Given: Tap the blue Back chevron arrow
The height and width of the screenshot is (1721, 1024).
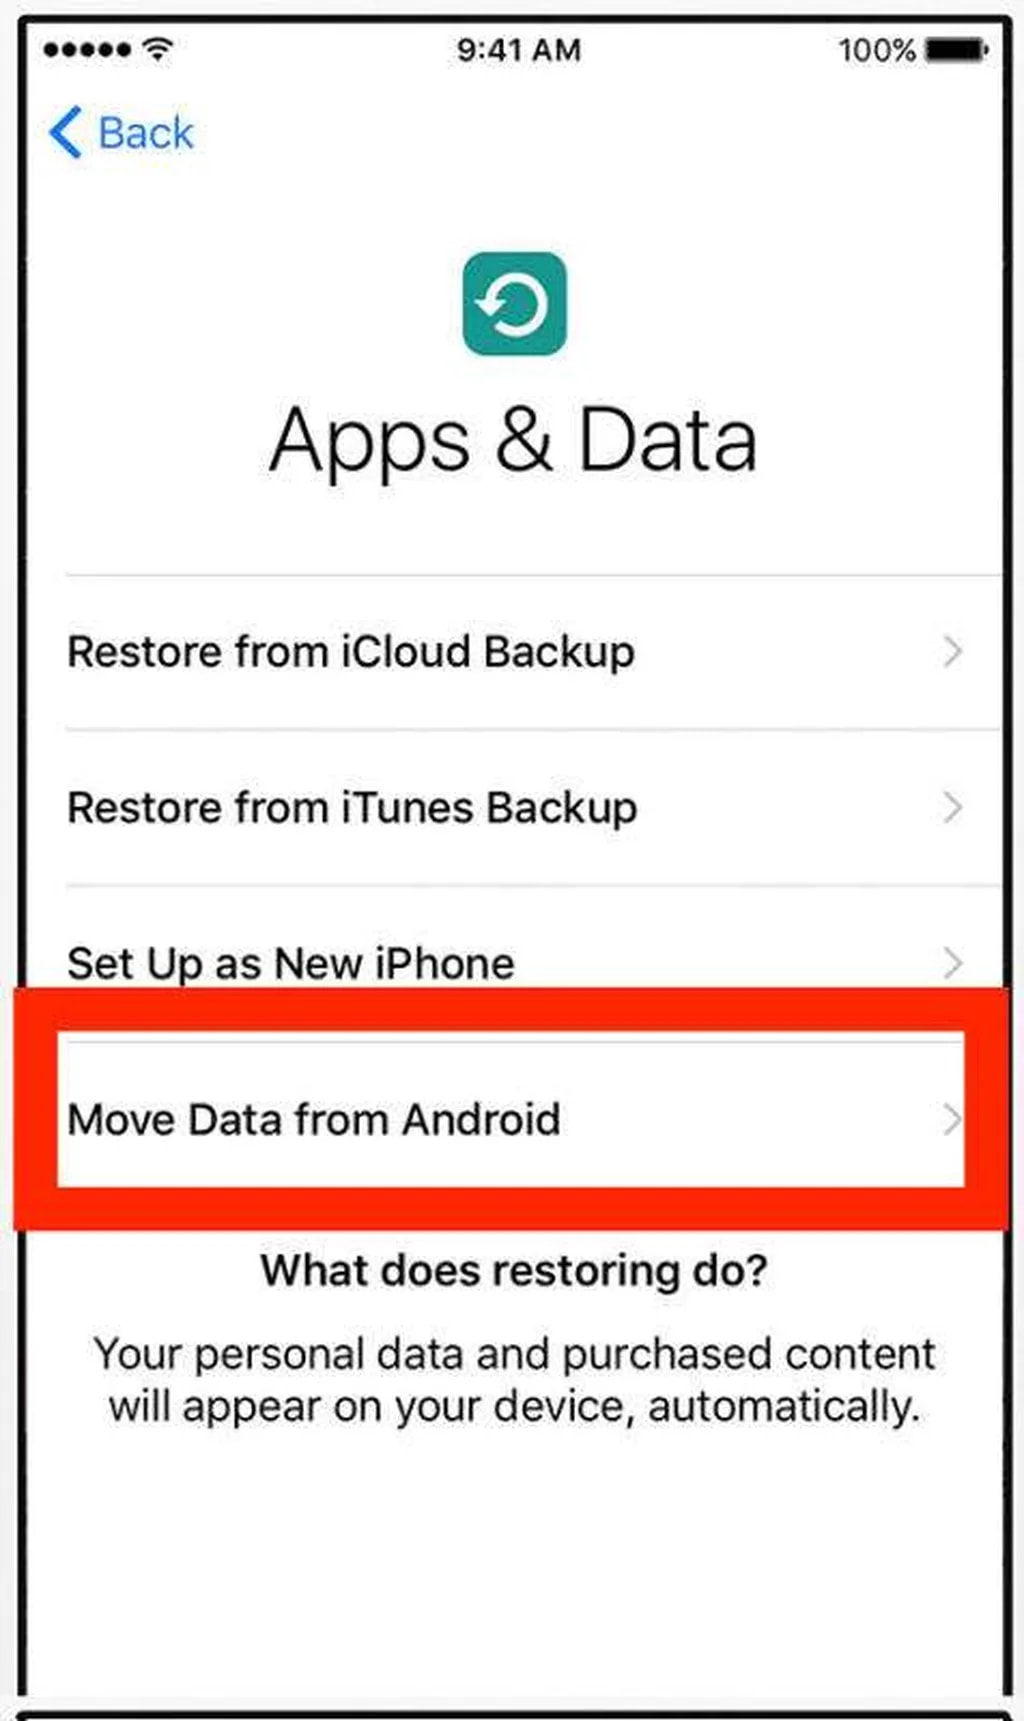Looking at the screenshot, I should click(65, 133).
